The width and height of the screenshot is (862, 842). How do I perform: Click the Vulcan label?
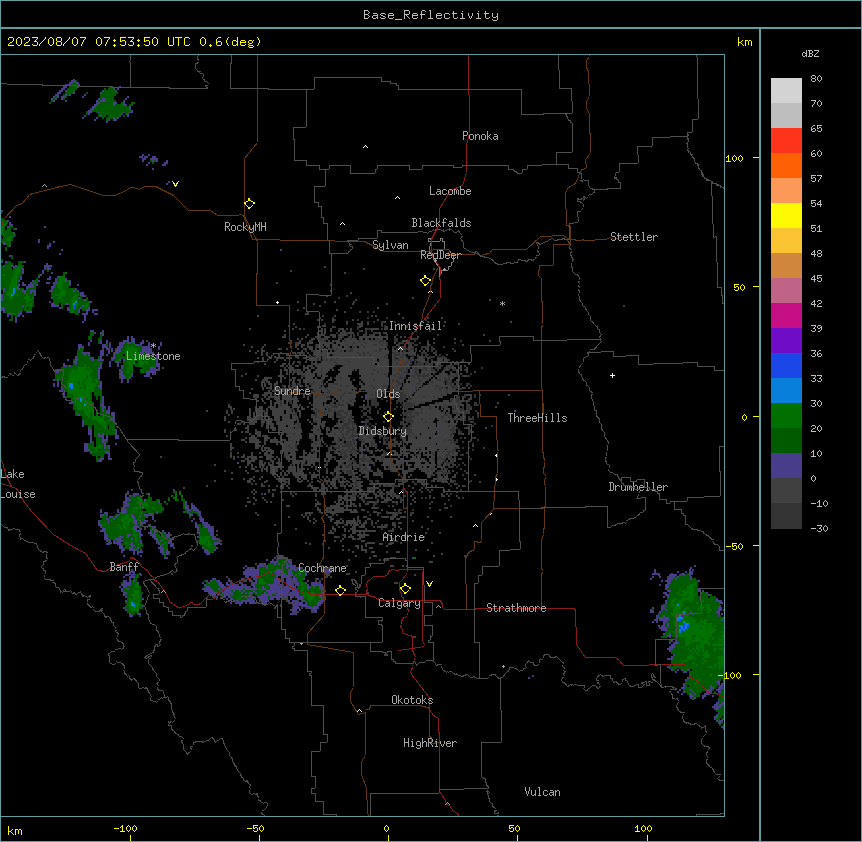(543, 792)
